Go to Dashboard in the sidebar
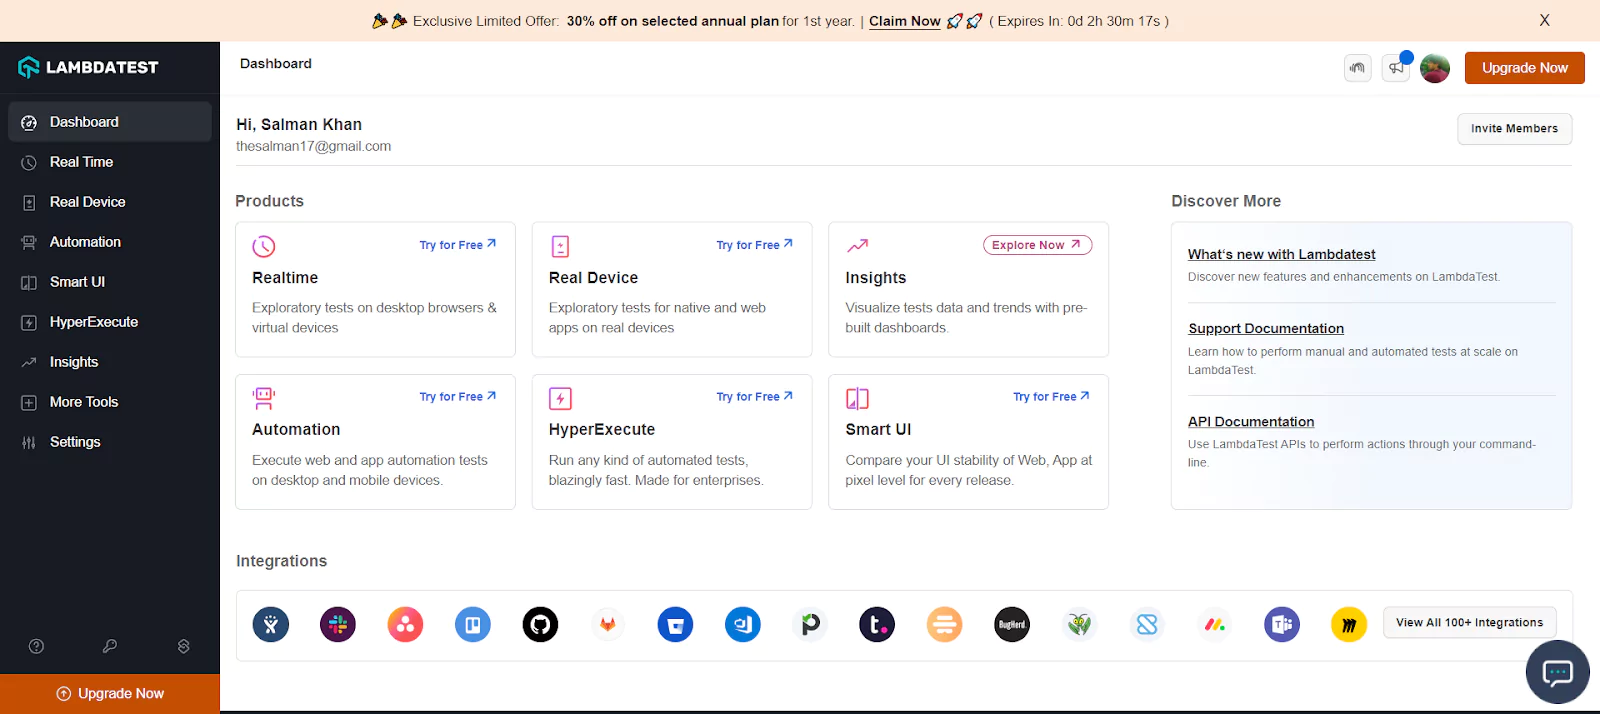This screenshot has width=1600, height=714. 110,122
